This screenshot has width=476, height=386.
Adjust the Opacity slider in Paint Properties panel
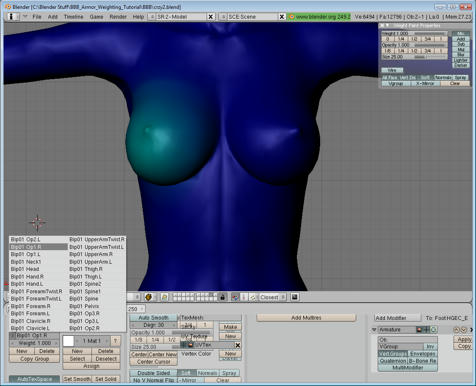414,45
